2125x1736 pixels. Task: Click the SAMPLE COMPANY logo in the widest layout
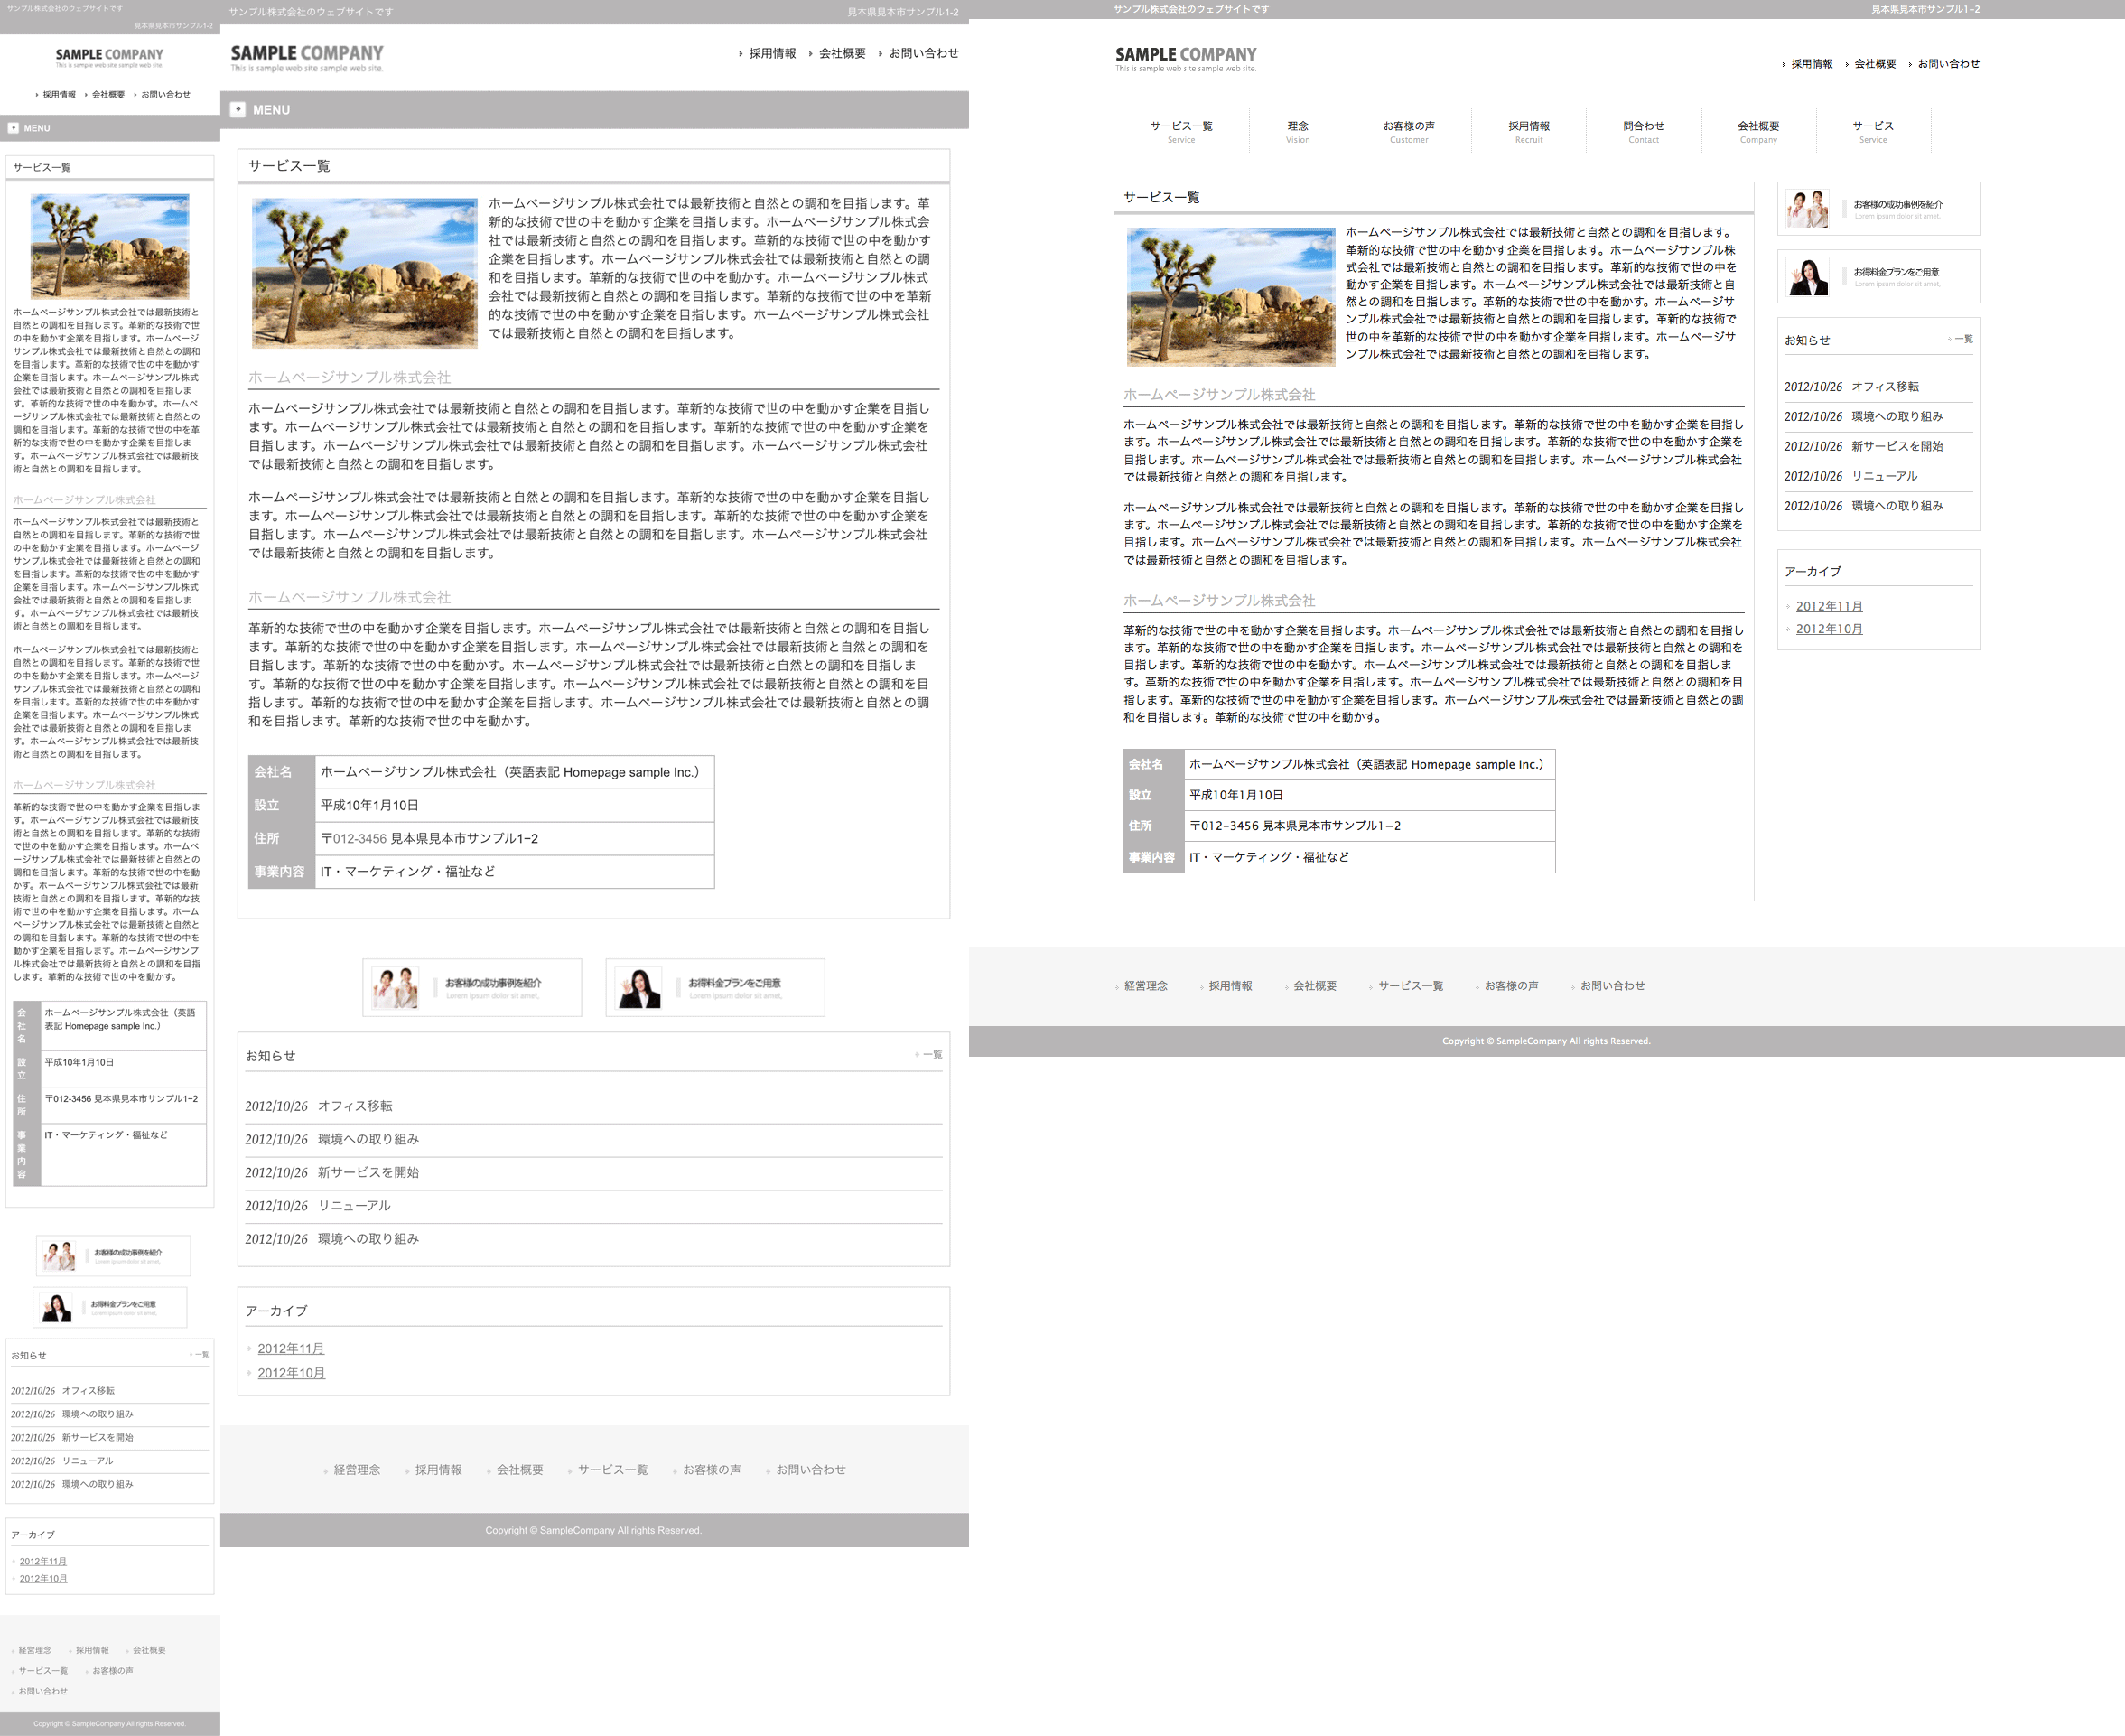click(x=1185, y=58)
